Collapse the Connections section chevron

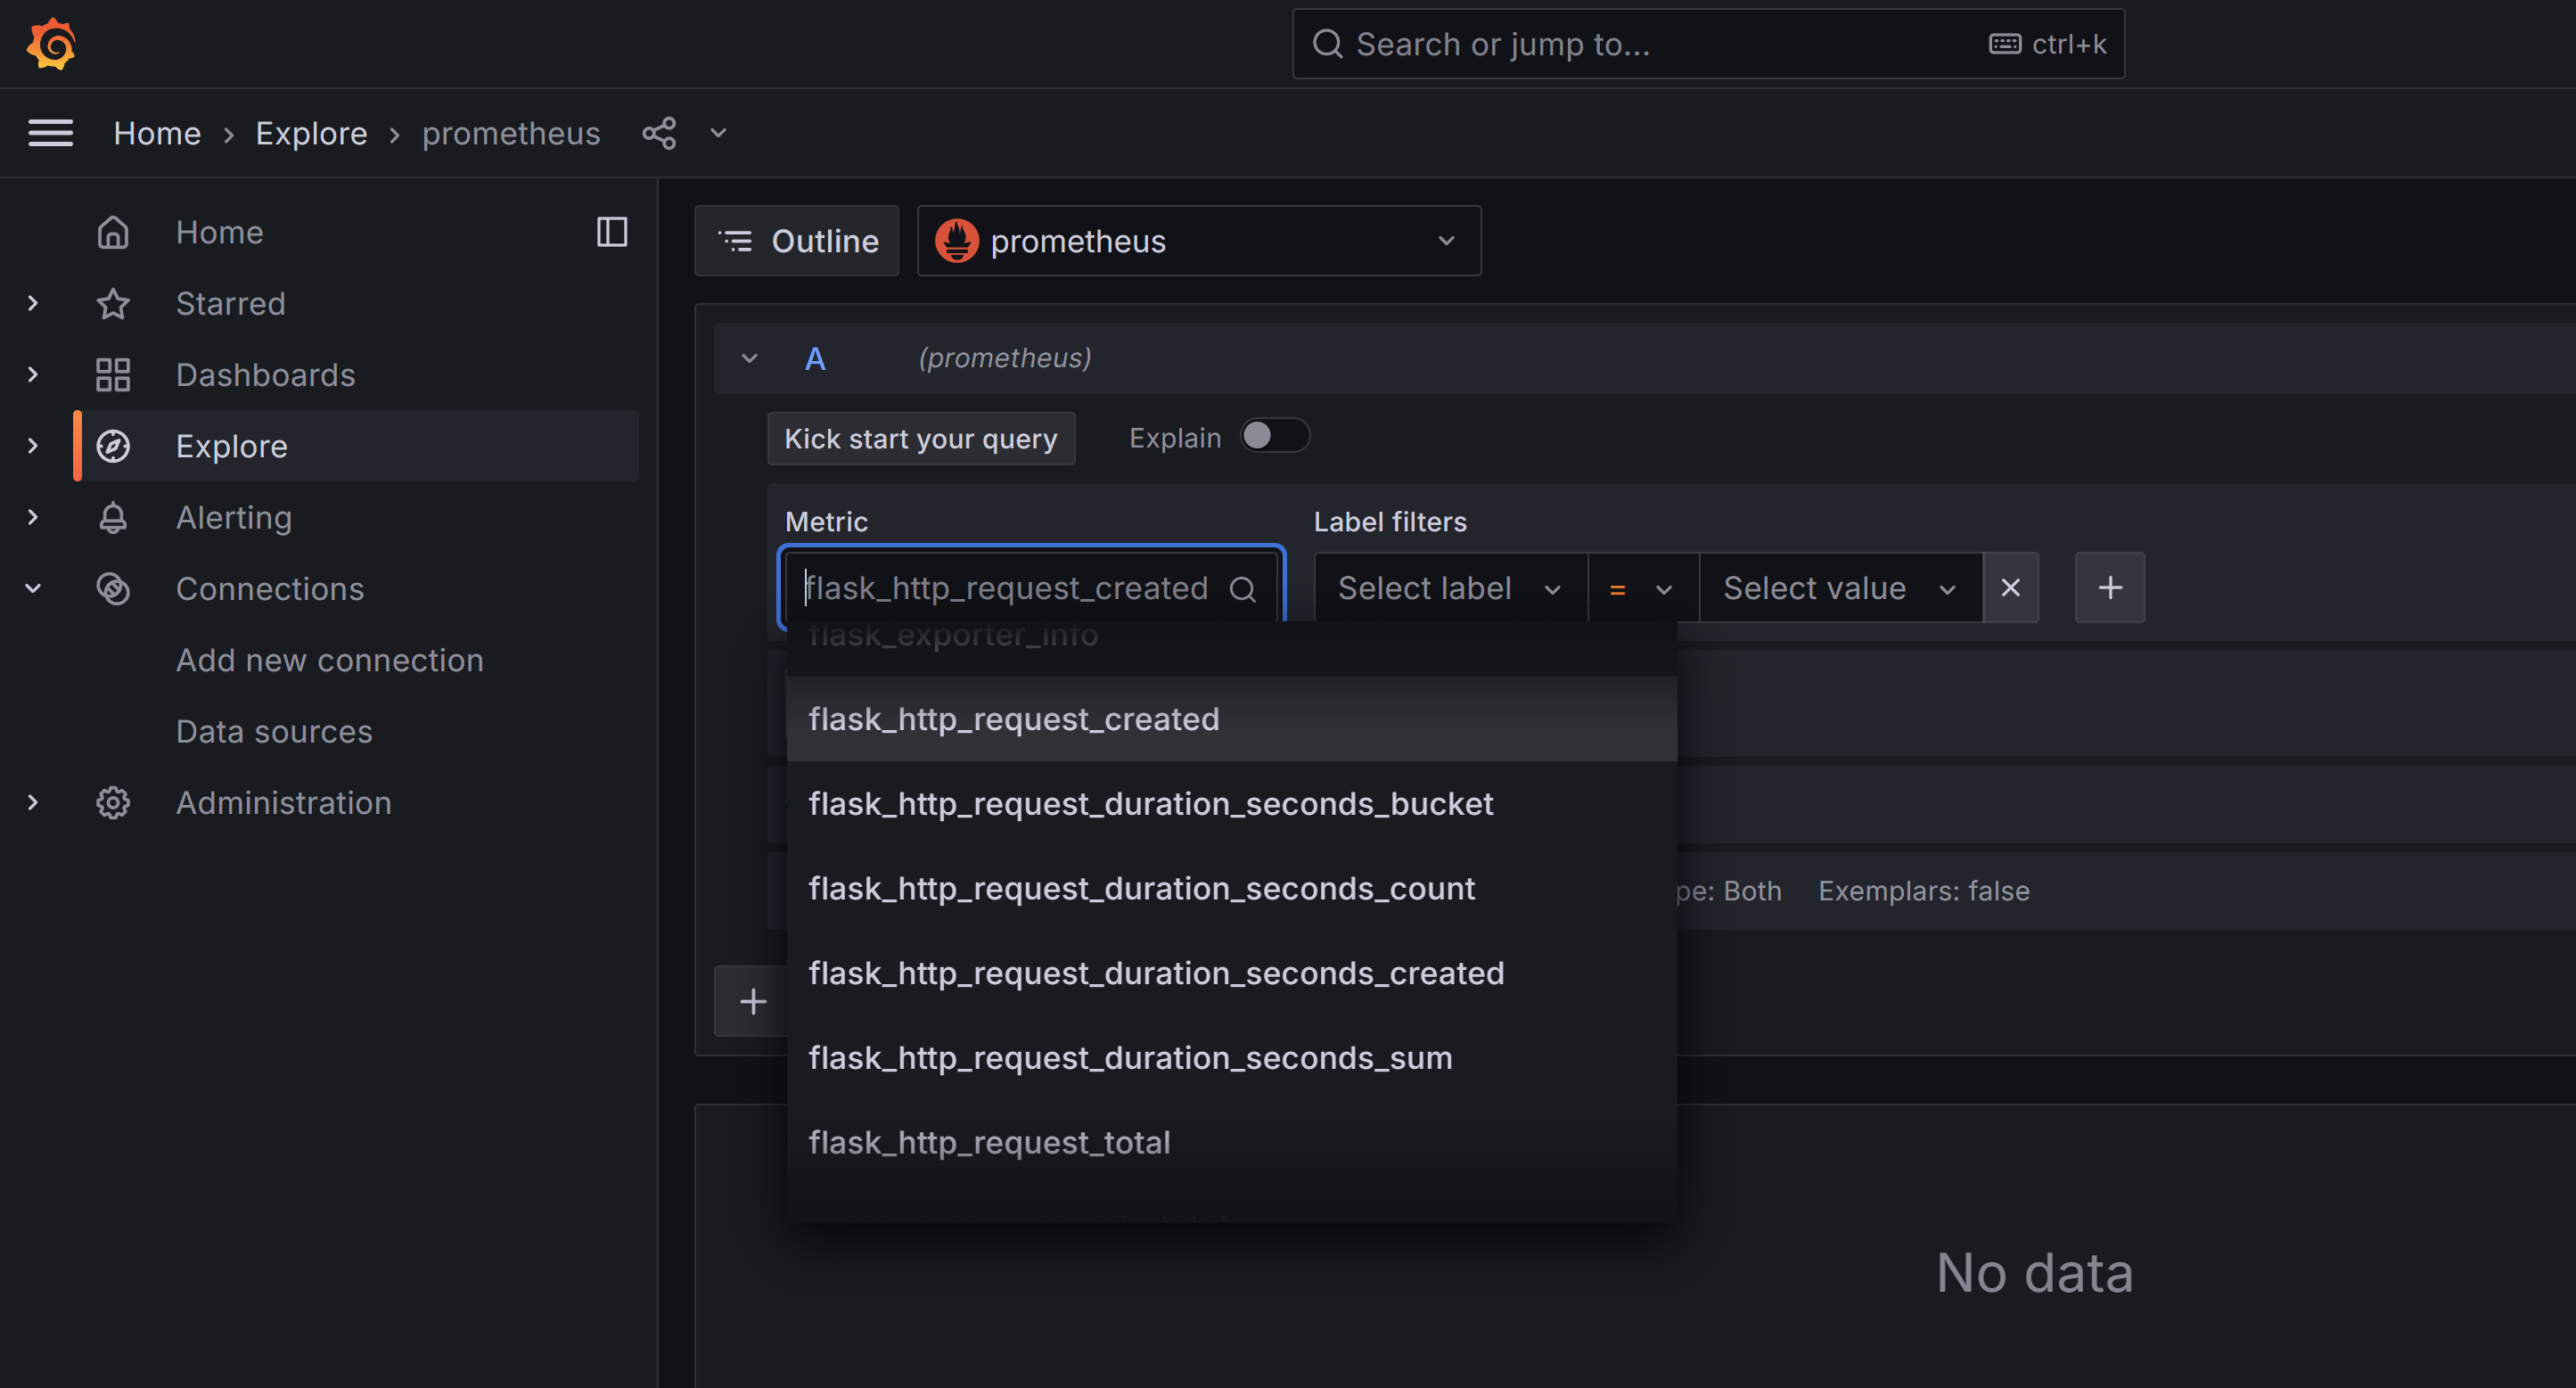(x=33, y=589)
